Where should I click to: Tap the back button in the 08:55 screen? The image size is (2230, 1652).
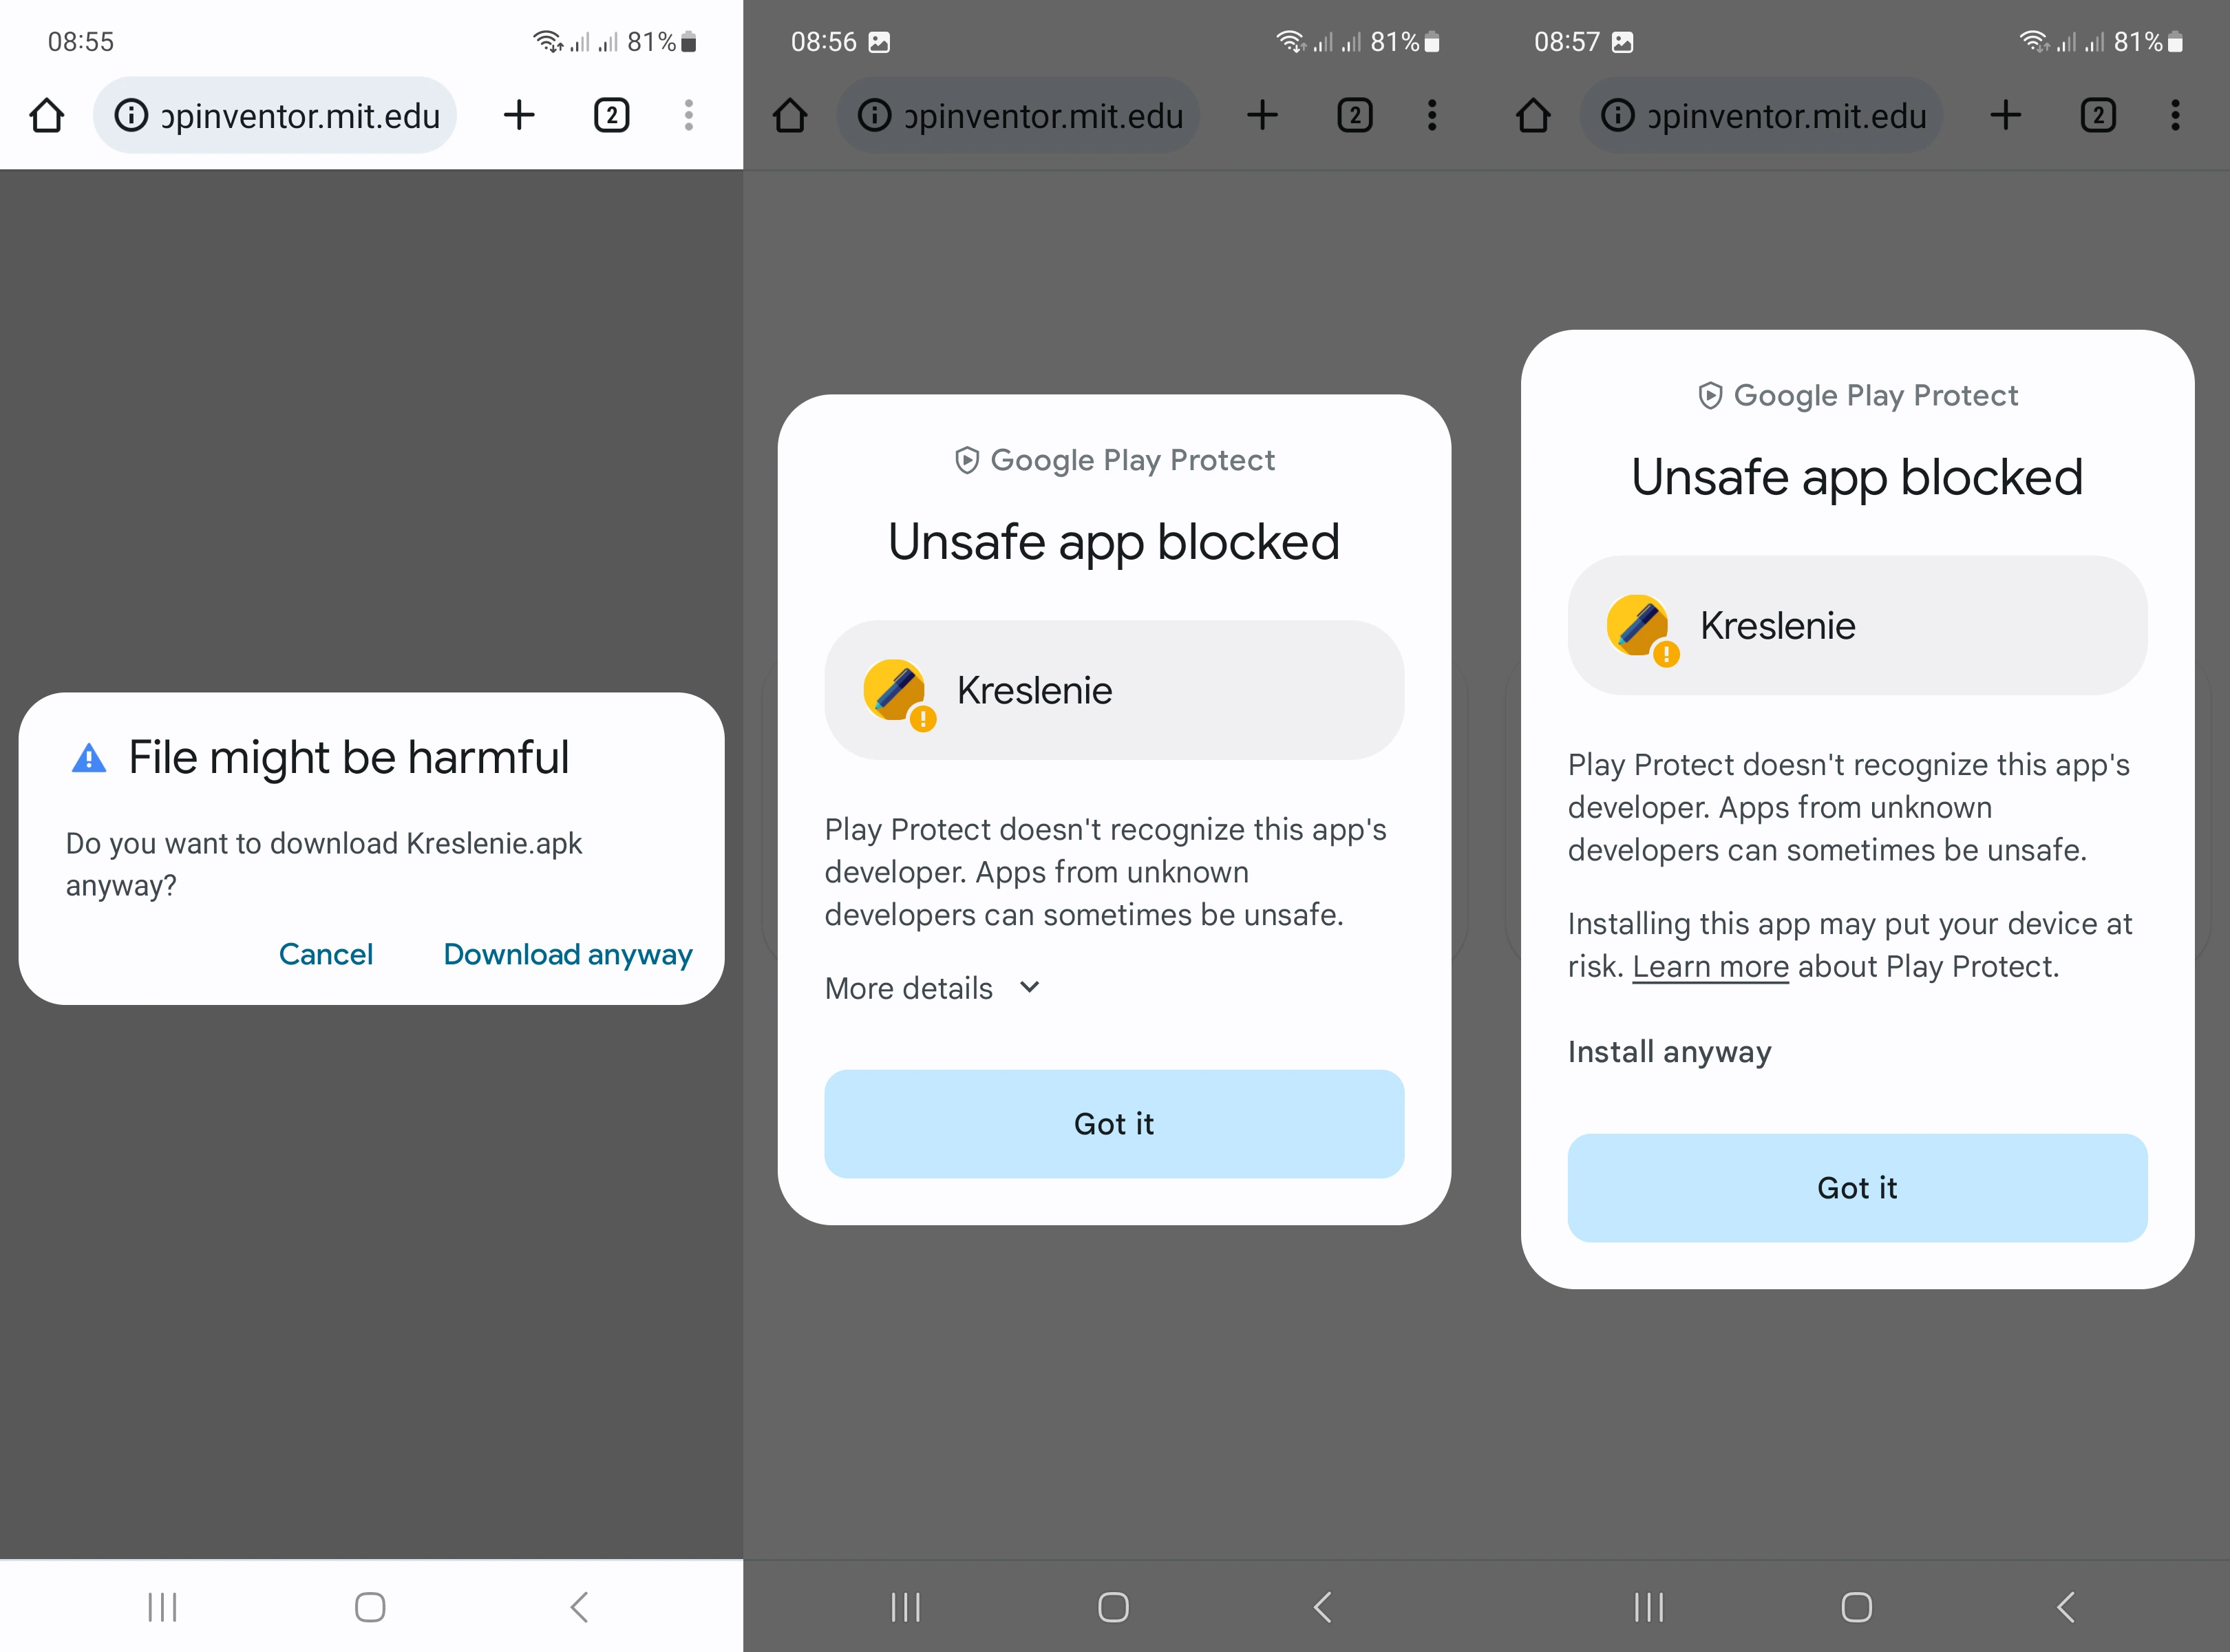(x=579, y=1607)
